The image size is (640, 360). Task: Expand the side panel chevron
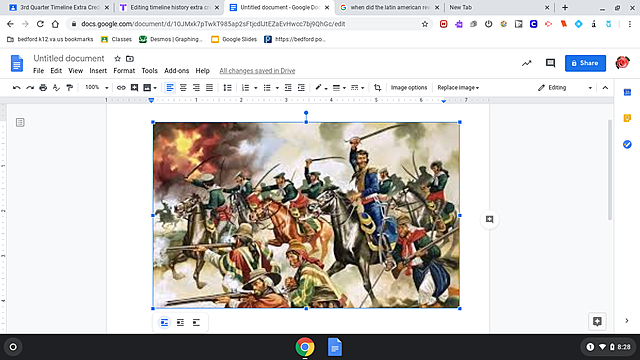pyautogui.click(x=627, y=321)
